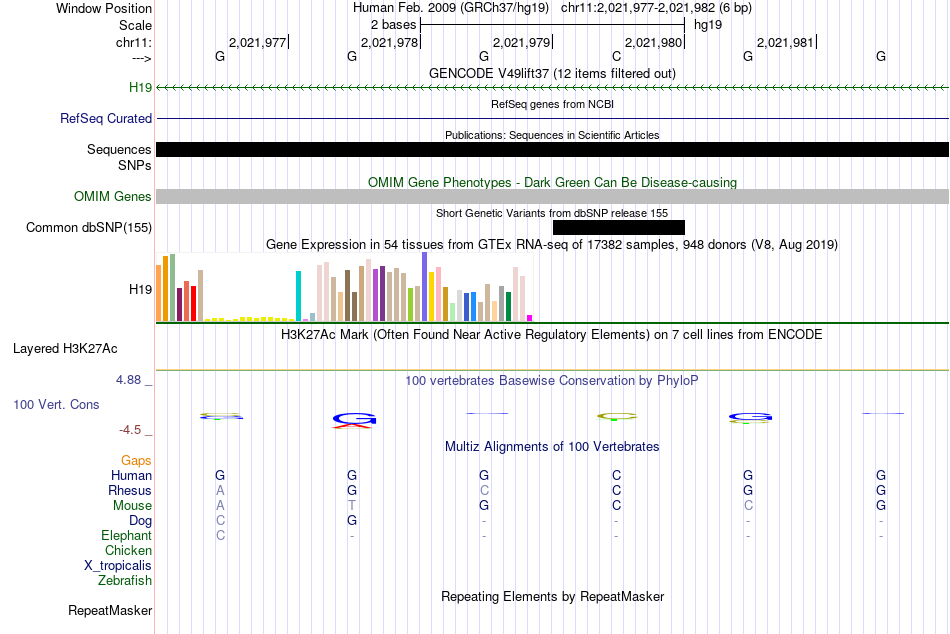Click the Repeating Elements by RepeatMasker title
950x634 pixels.
tap(552, 596)
